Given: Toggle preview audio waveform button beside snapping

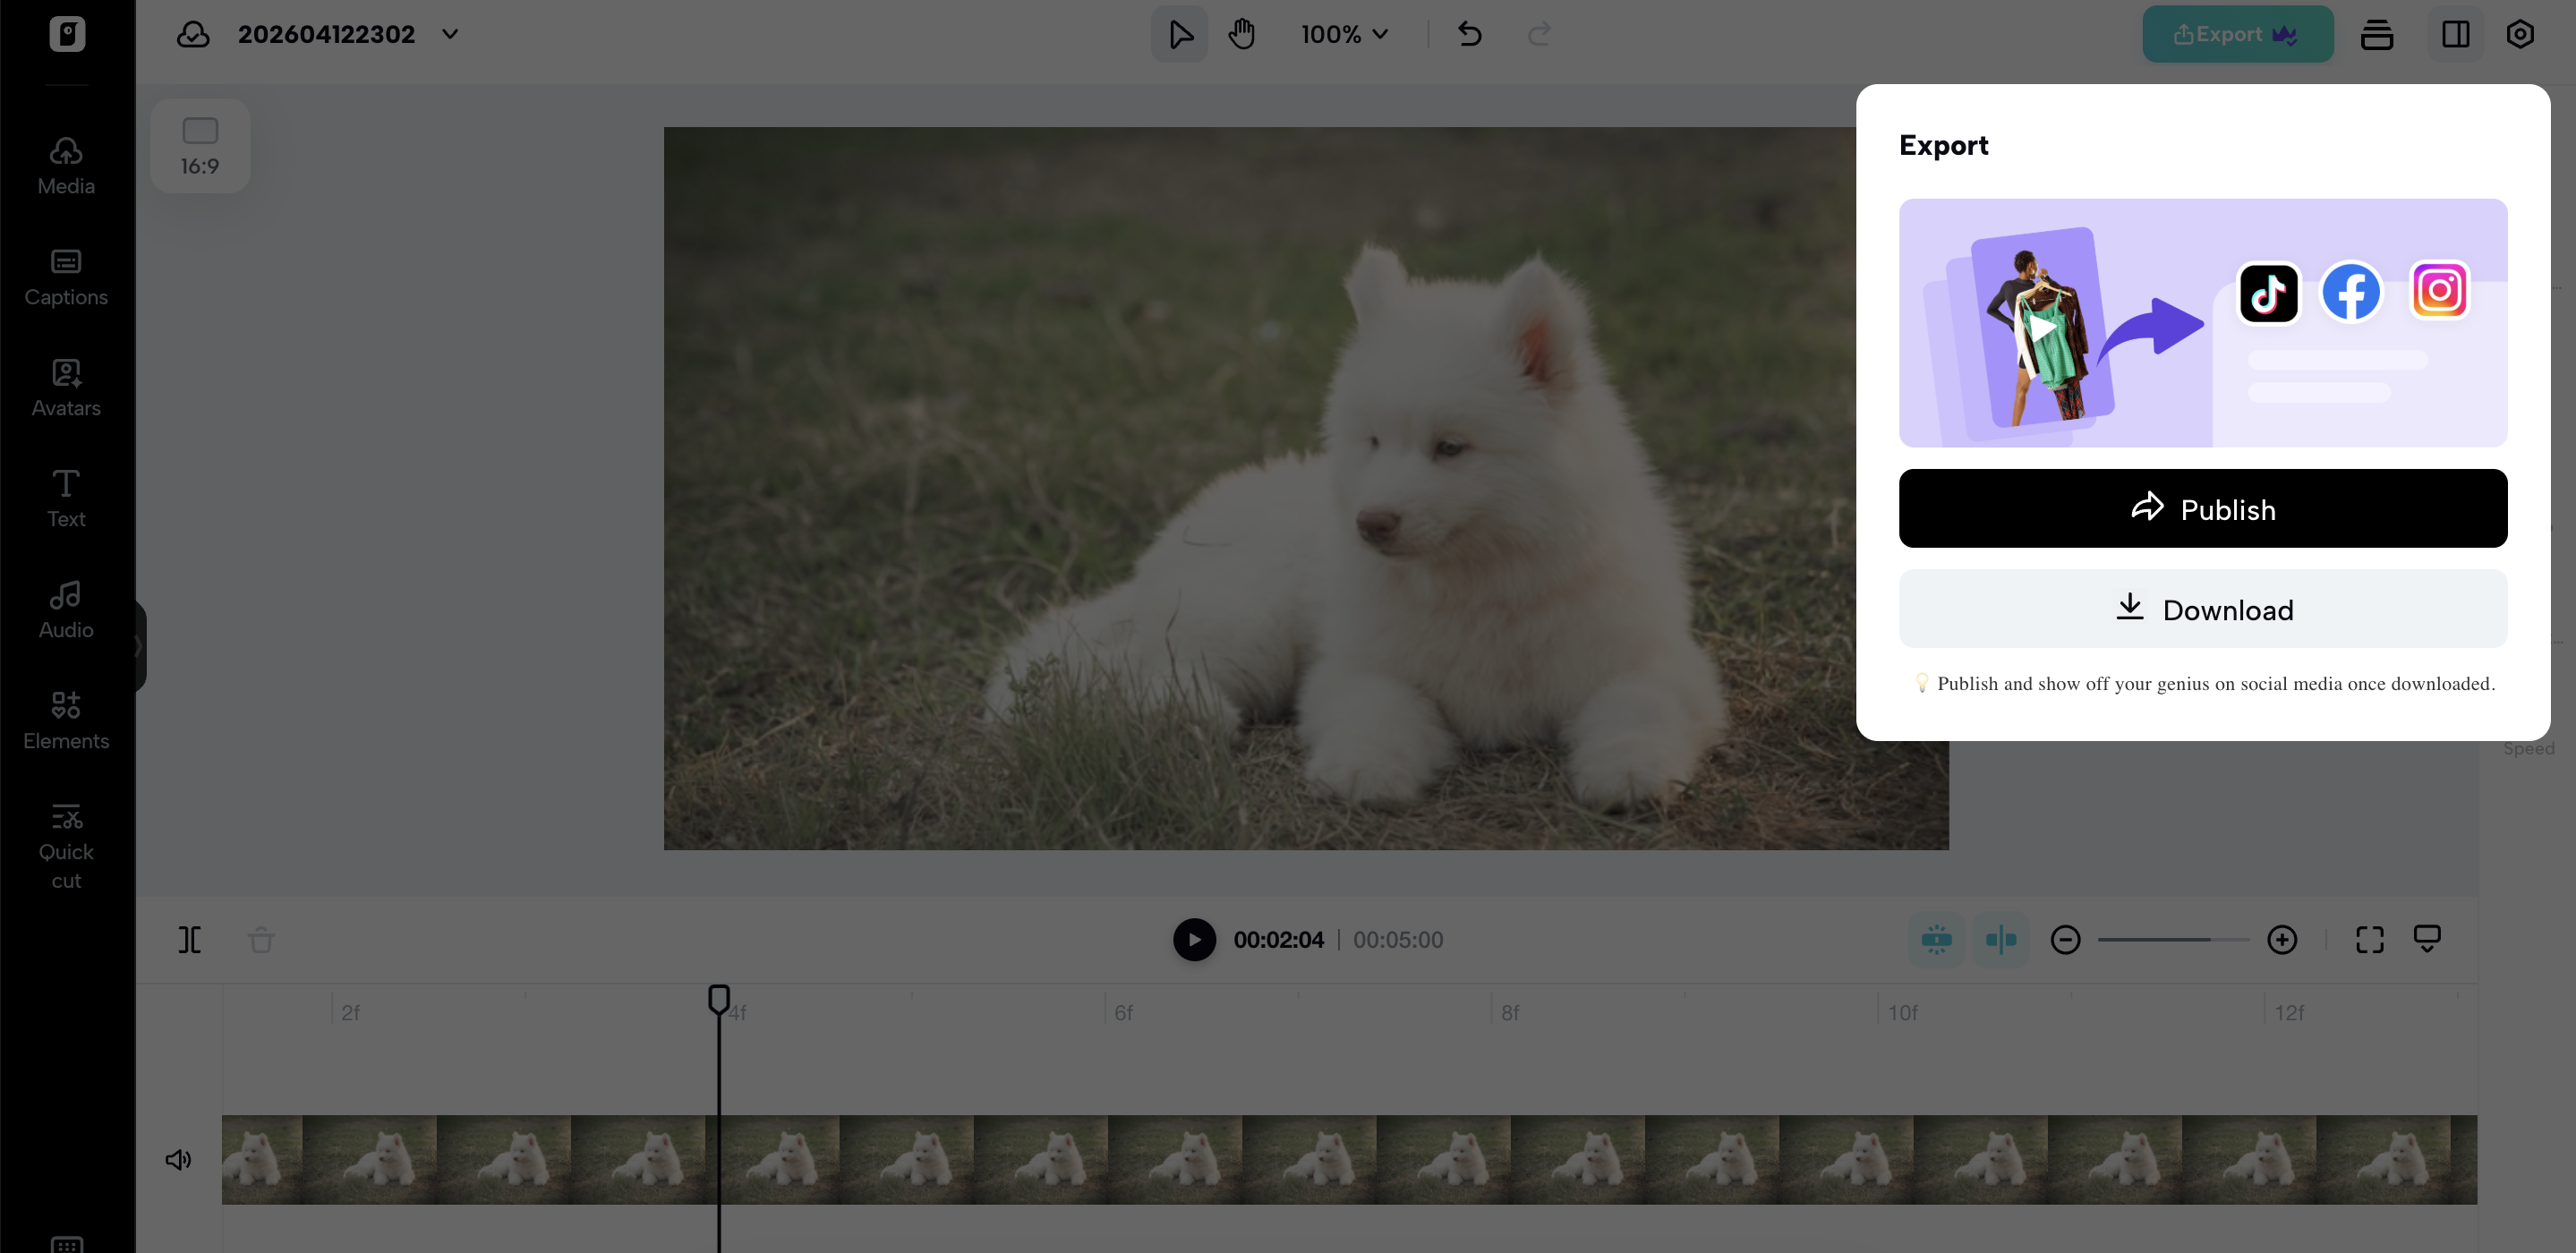Looking at the screenshot, I should click(2000, 939).
